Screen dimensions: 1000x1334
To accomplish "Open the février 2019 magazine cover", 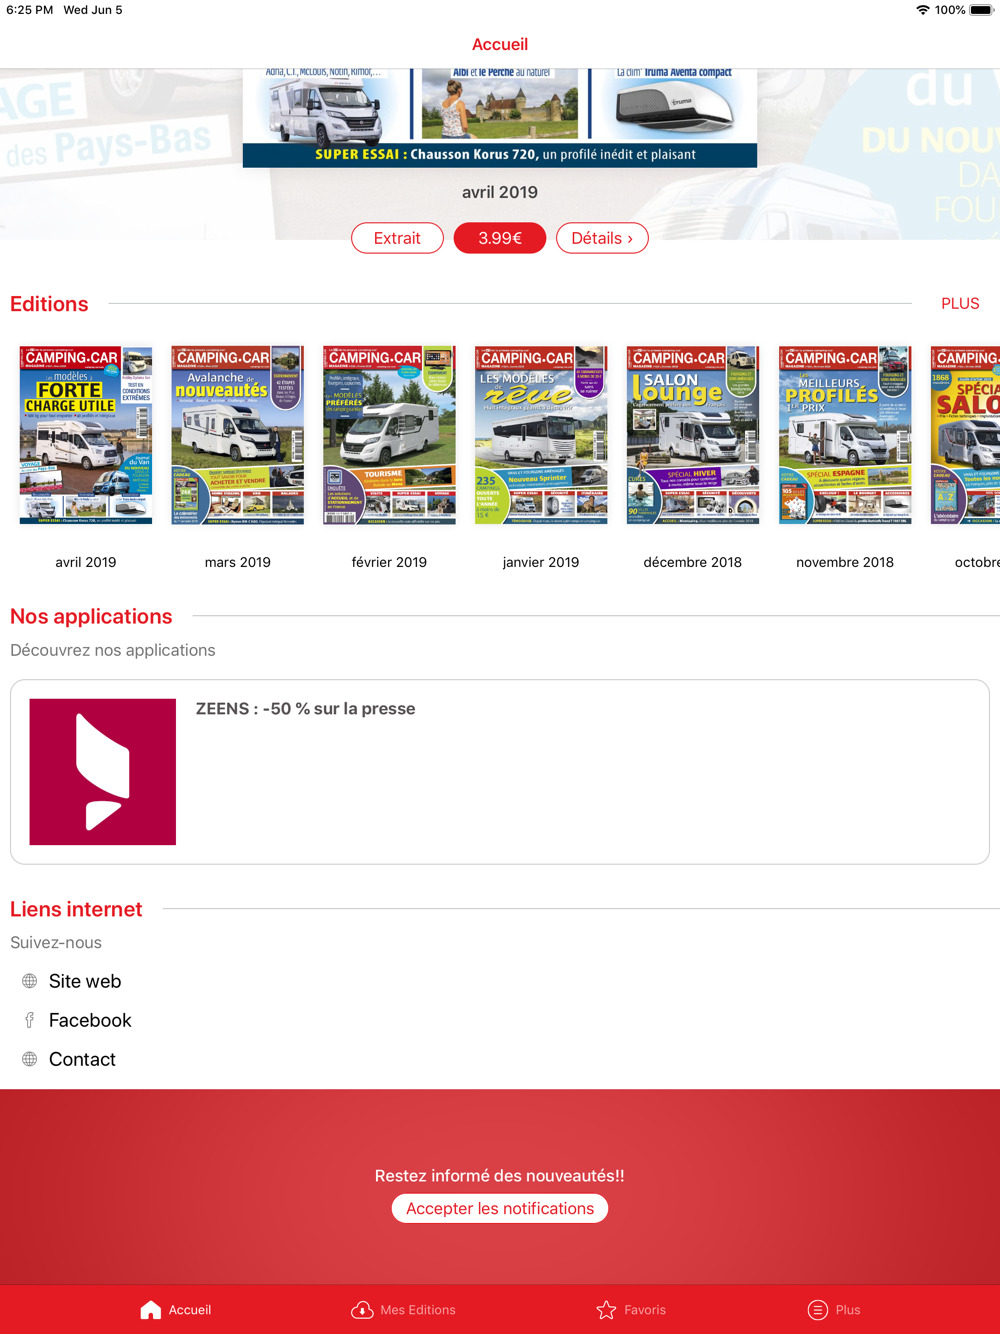I will tap(390, 435).
